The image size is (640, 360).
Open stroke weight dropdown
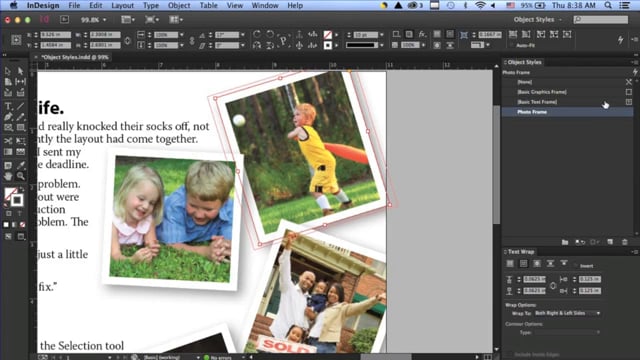(x=382, y=35)
